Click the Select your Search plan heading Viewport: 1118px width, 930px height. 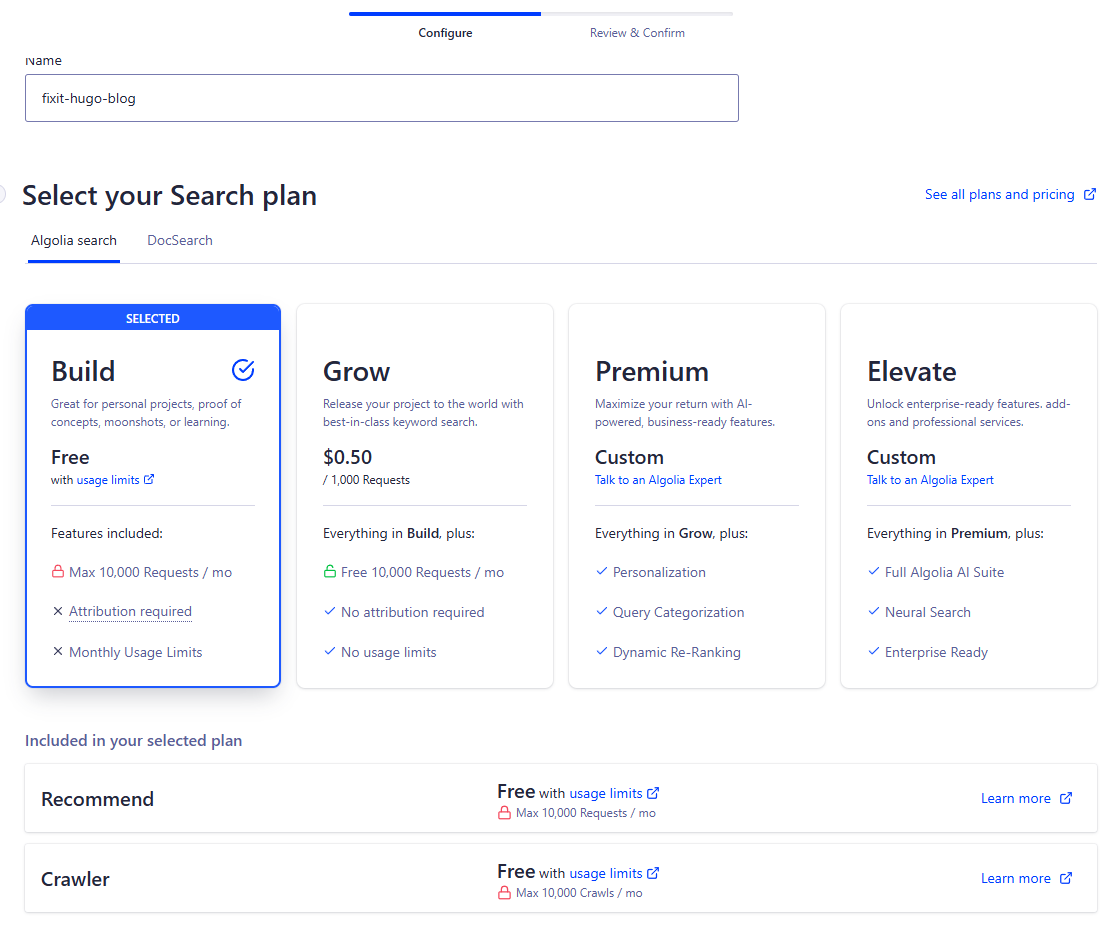(x=170, y=195)
